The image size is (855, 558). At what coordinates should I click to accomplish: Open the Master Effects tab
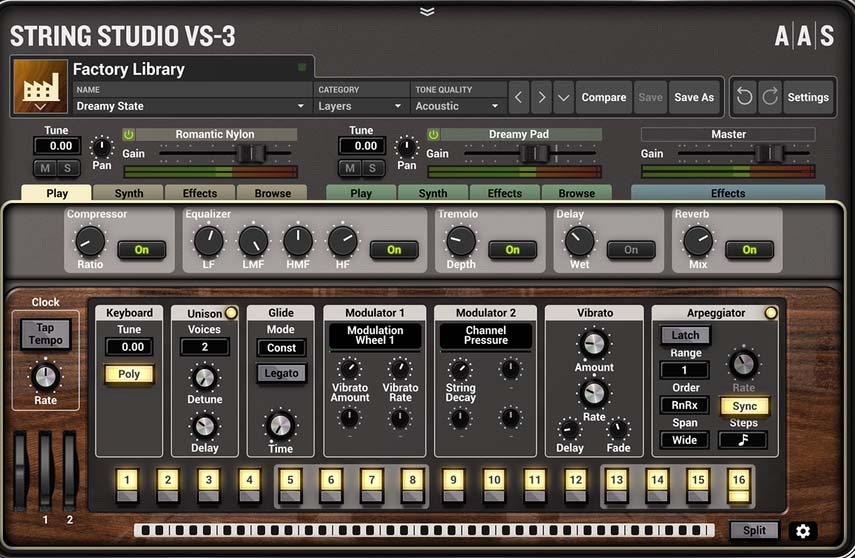point(728,193)
